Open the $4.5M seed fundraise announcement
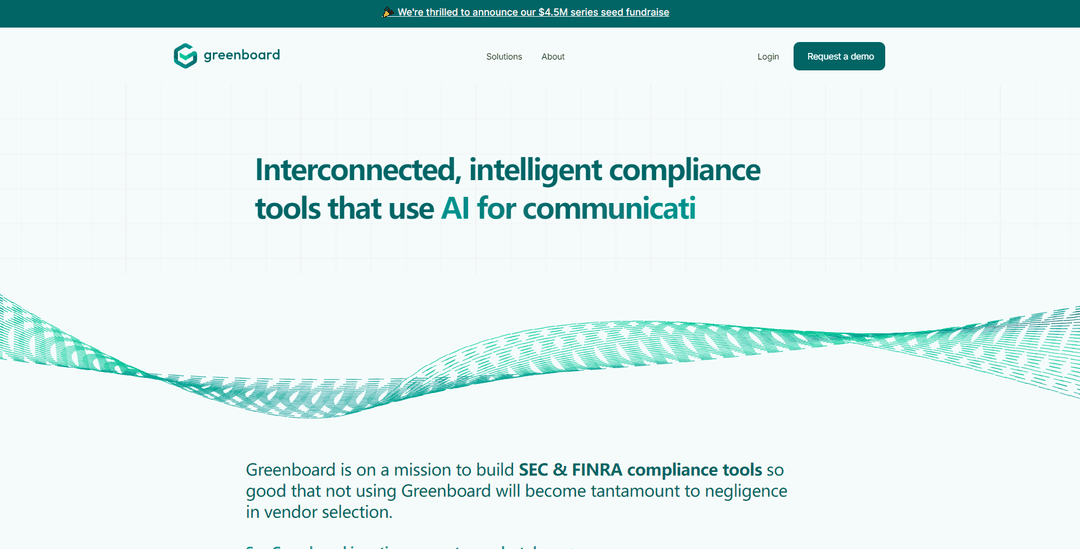 532,12
